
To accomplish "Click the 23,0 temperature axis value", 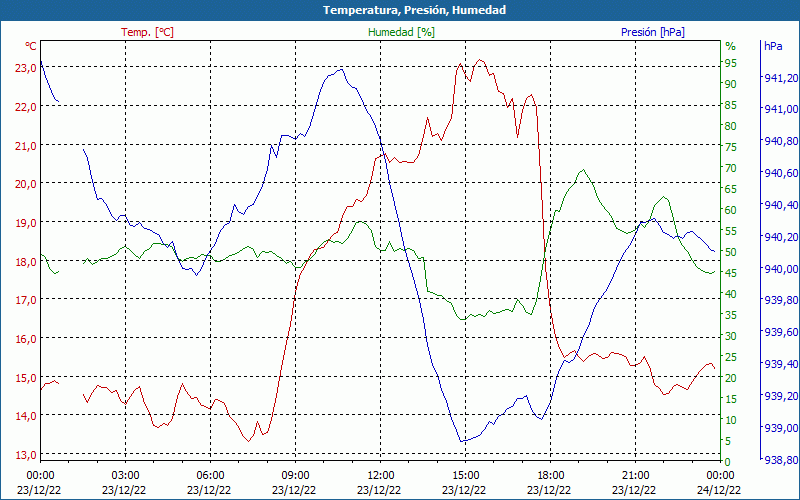I will pos(26,67).
